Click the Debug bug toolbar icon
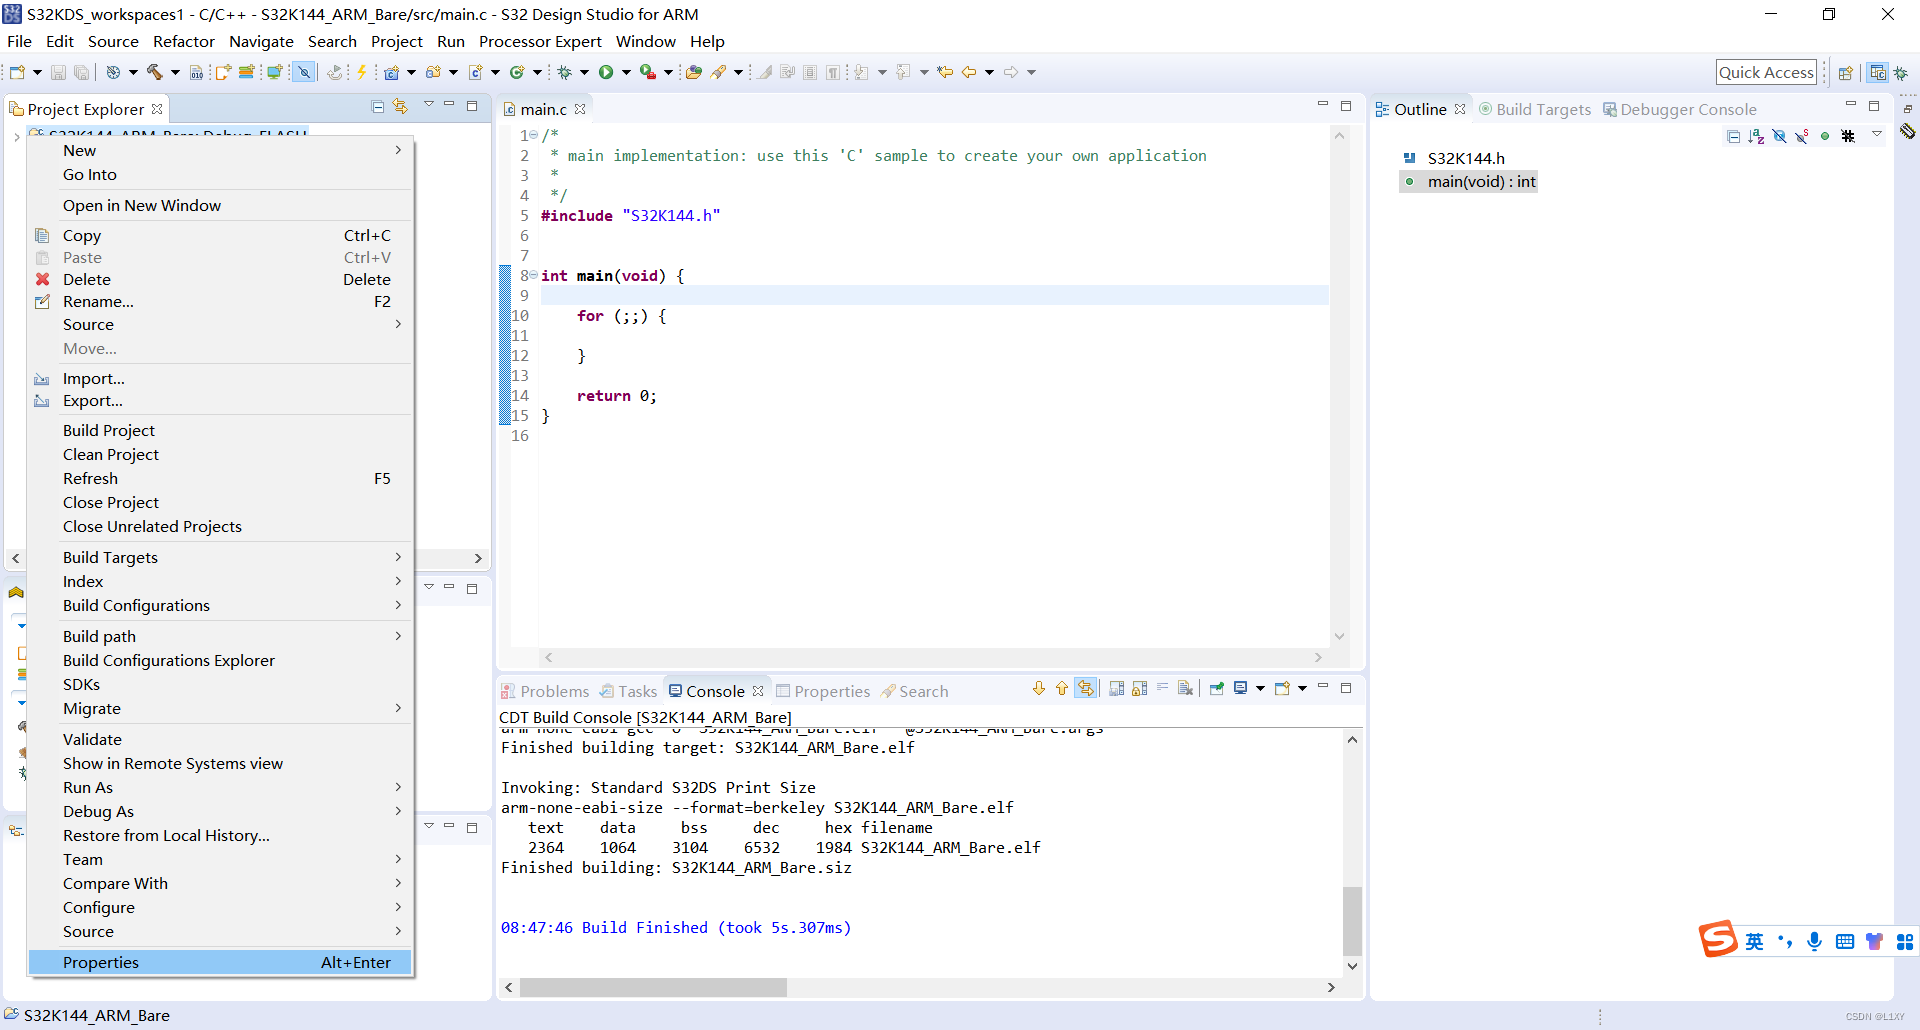The height and width of the screenshot is (1030, 1920). [565, 72]
